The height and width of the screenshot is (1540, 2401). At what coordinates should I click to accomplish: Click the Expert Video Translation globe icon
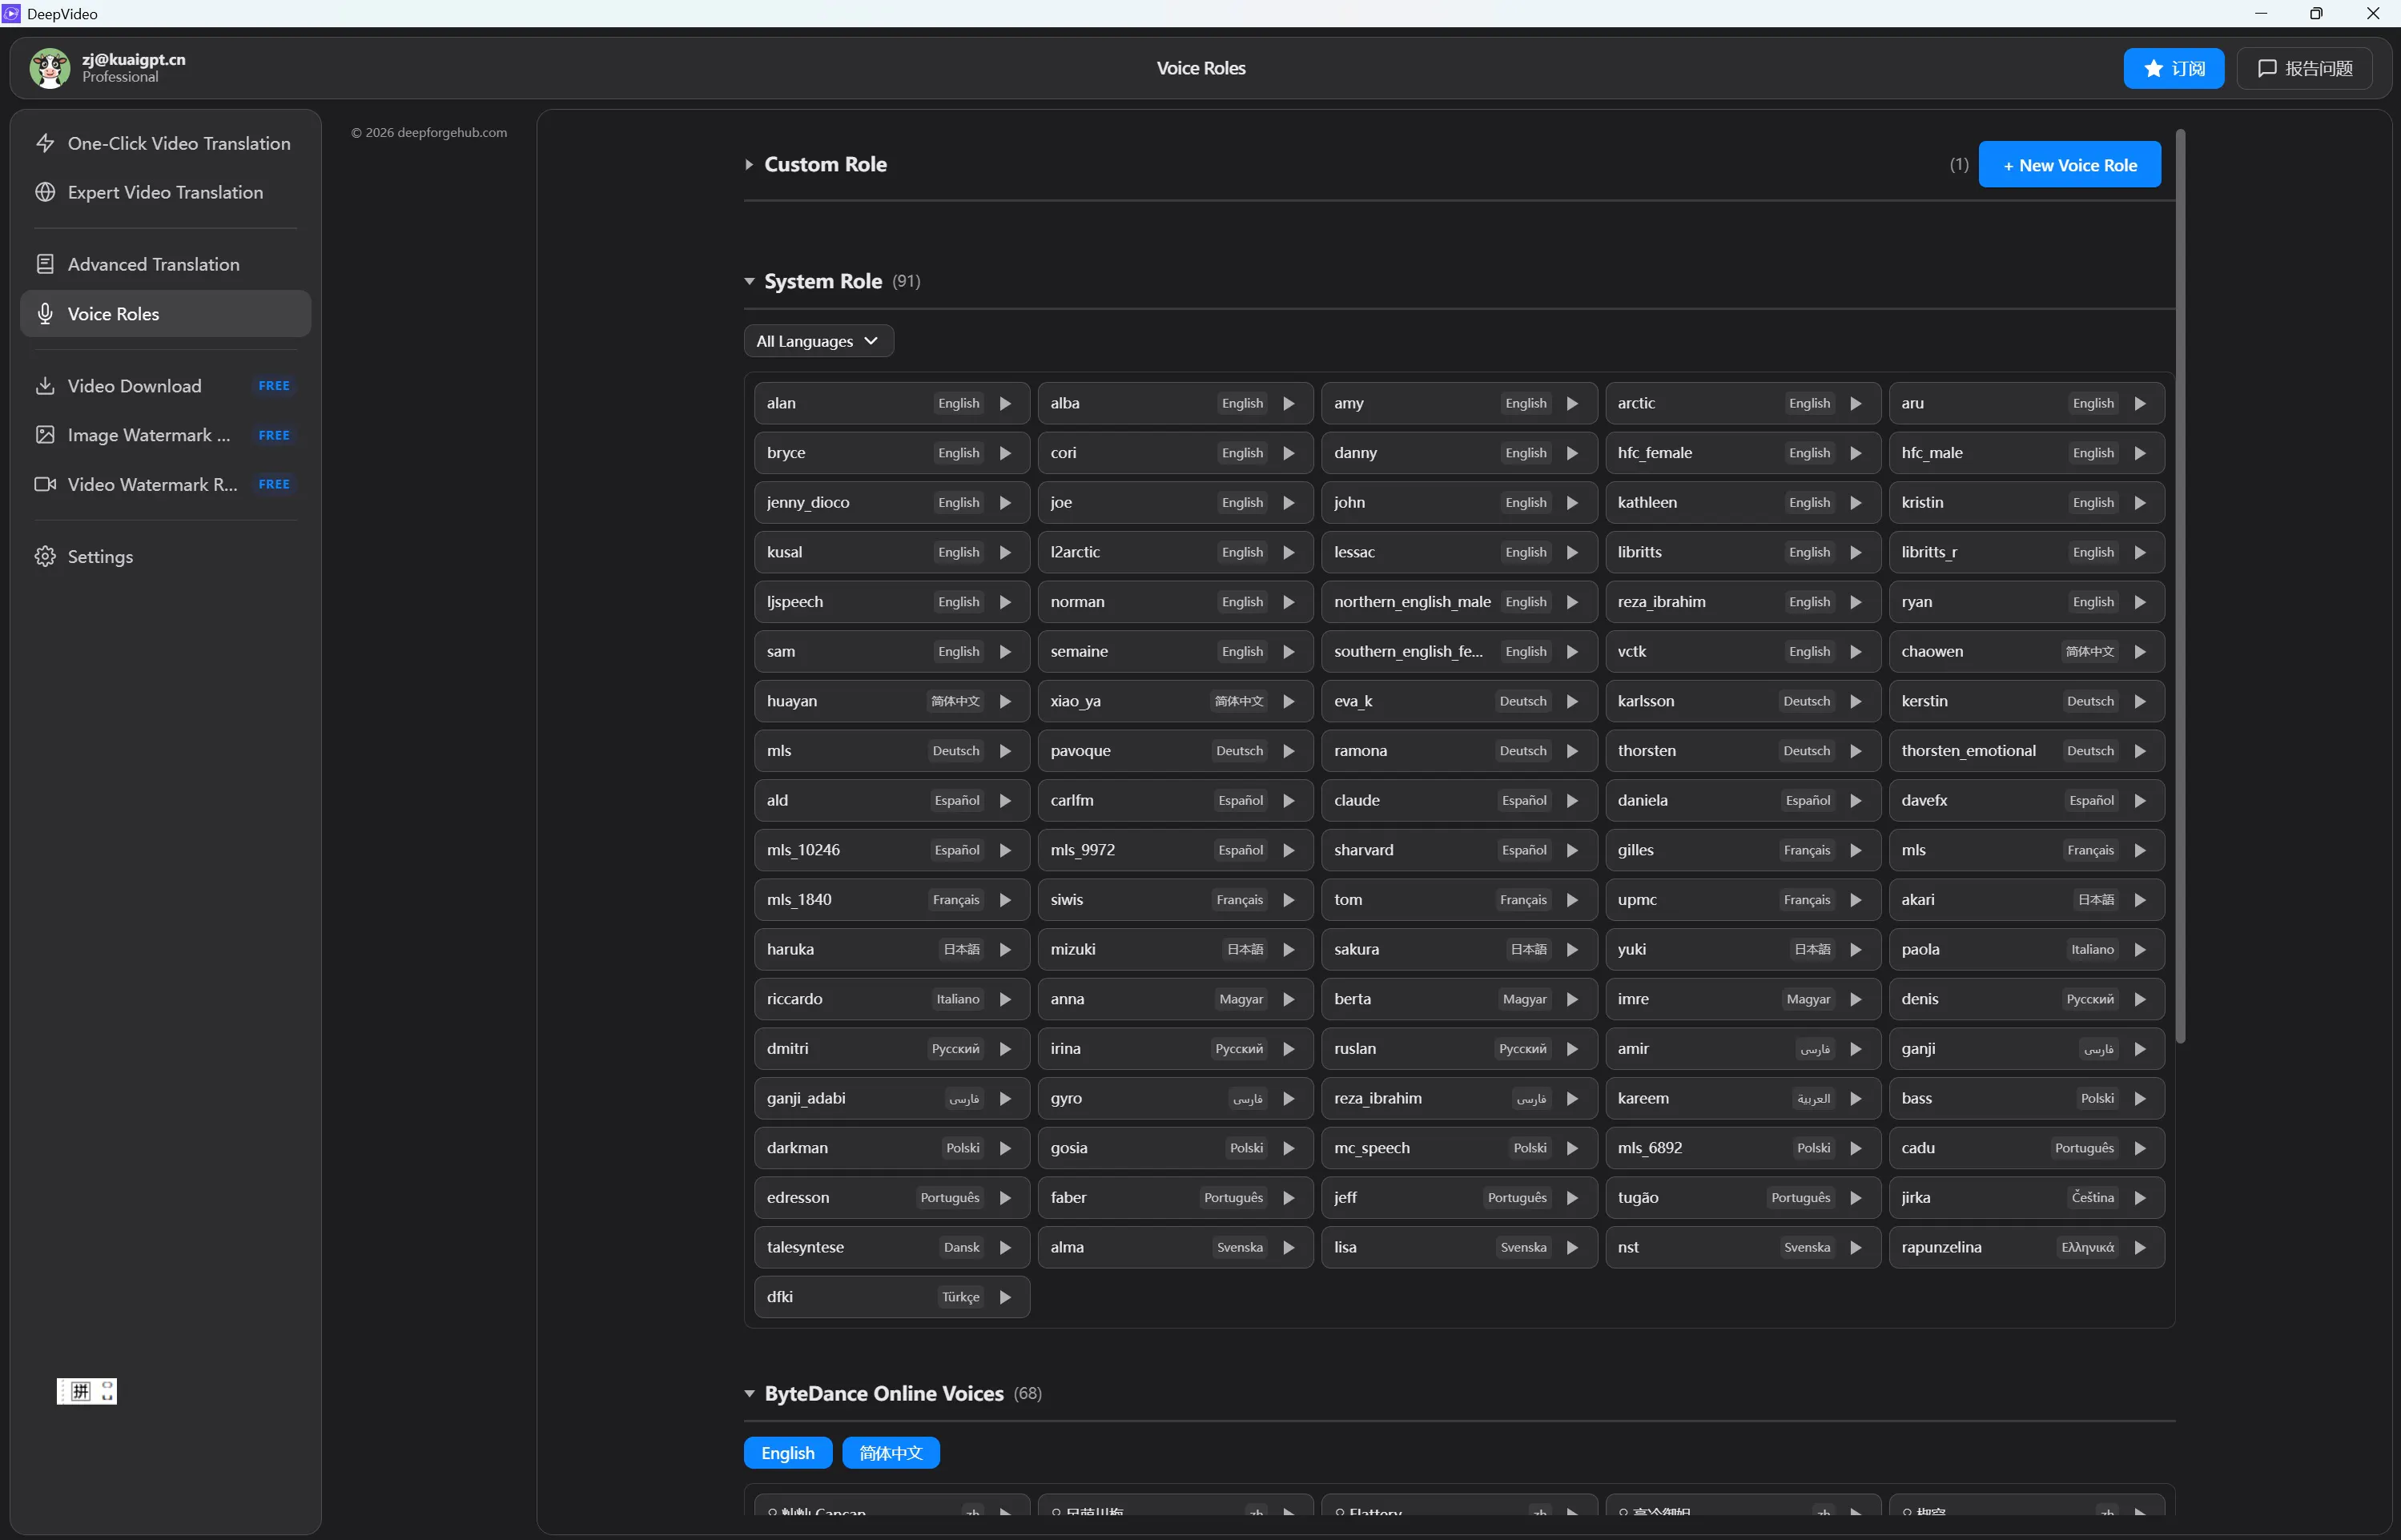(x=45, y=192)
